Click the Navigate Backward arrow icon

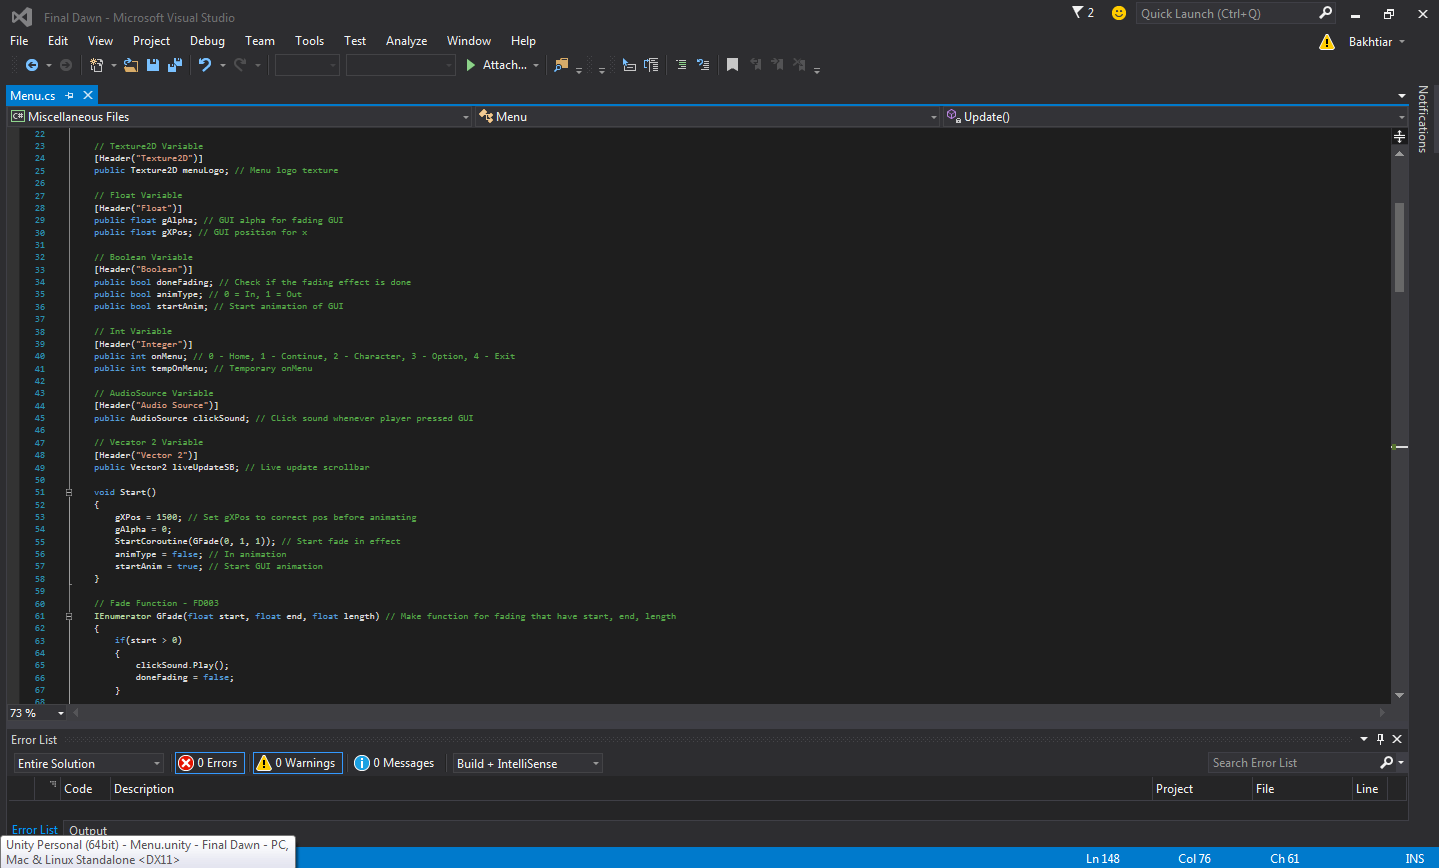[x=32, y=65]
